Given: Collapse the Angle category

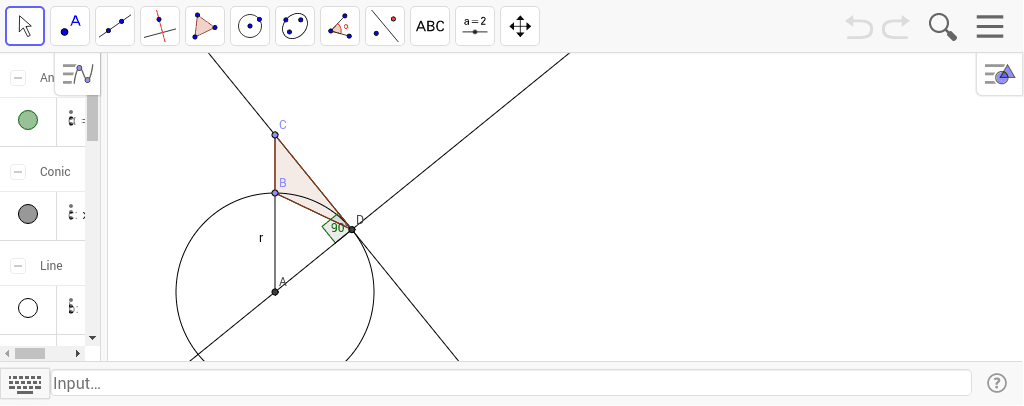Looking at the screenshot, I should (18, 78).
